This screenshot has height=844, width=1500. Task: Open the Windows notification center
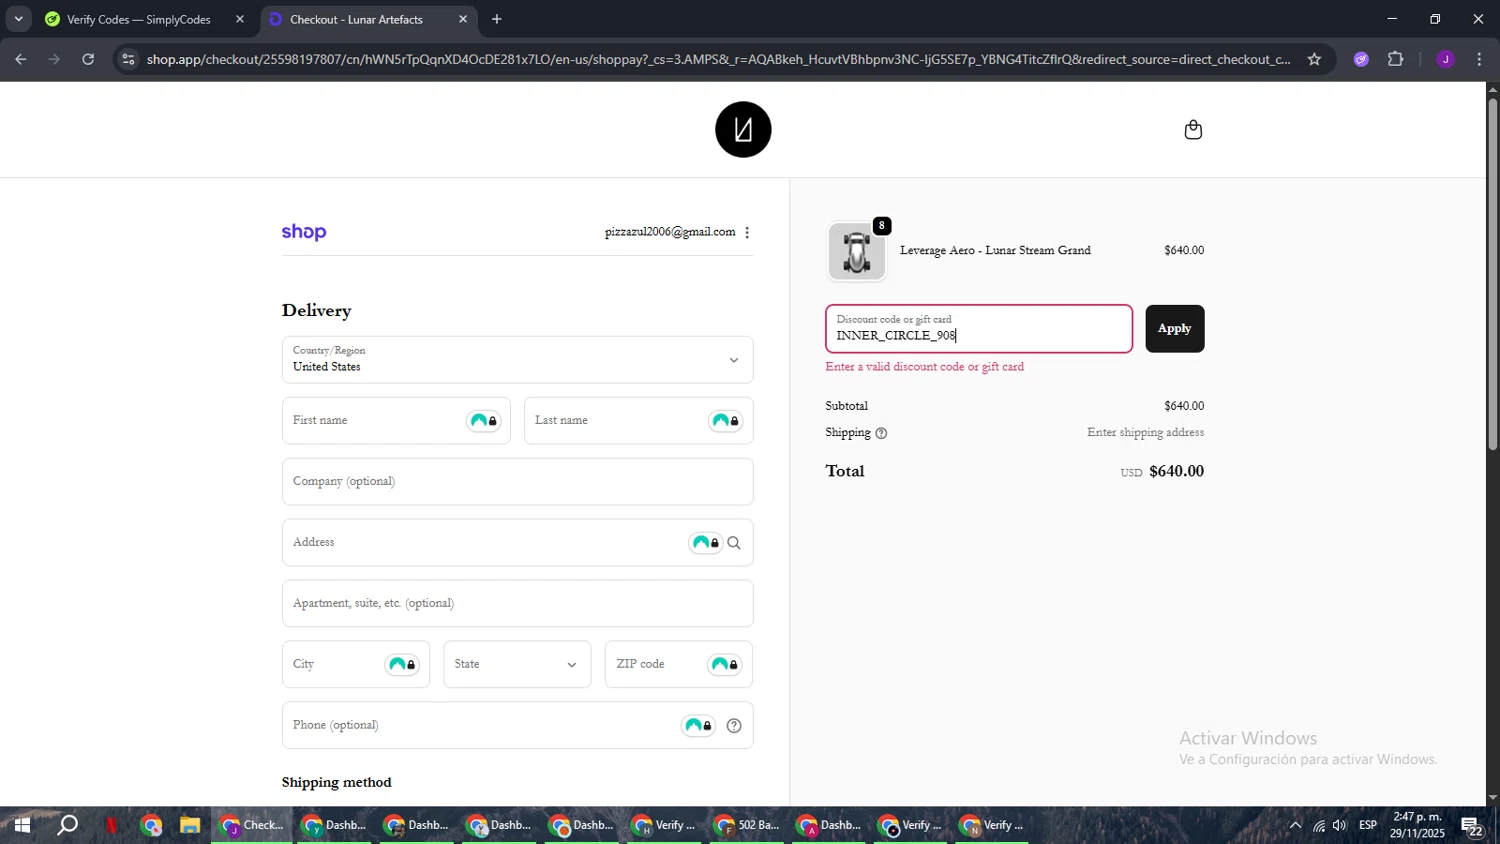tap(1473, 826)
